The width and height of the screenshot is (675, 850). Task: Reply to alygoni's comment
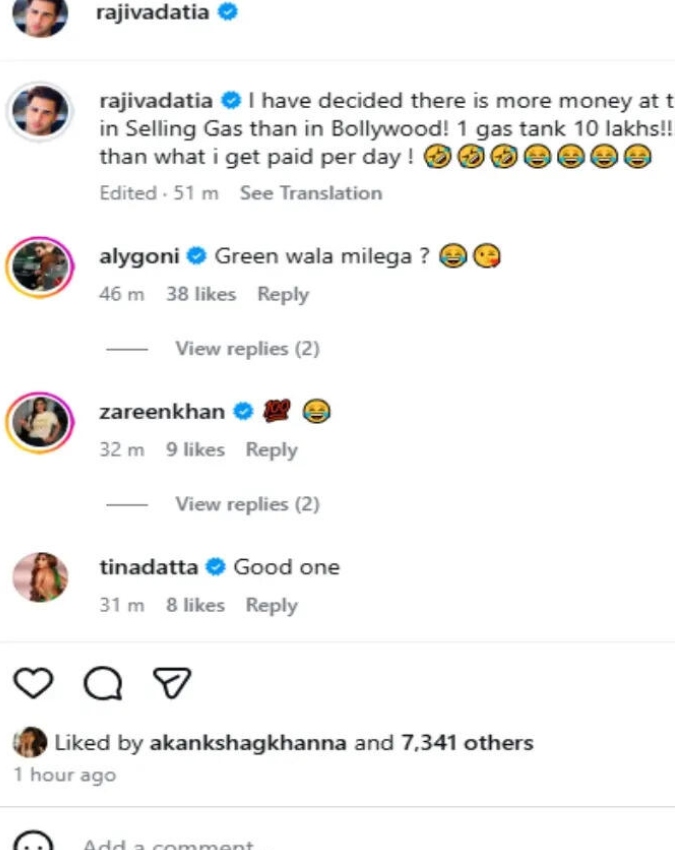283,294
